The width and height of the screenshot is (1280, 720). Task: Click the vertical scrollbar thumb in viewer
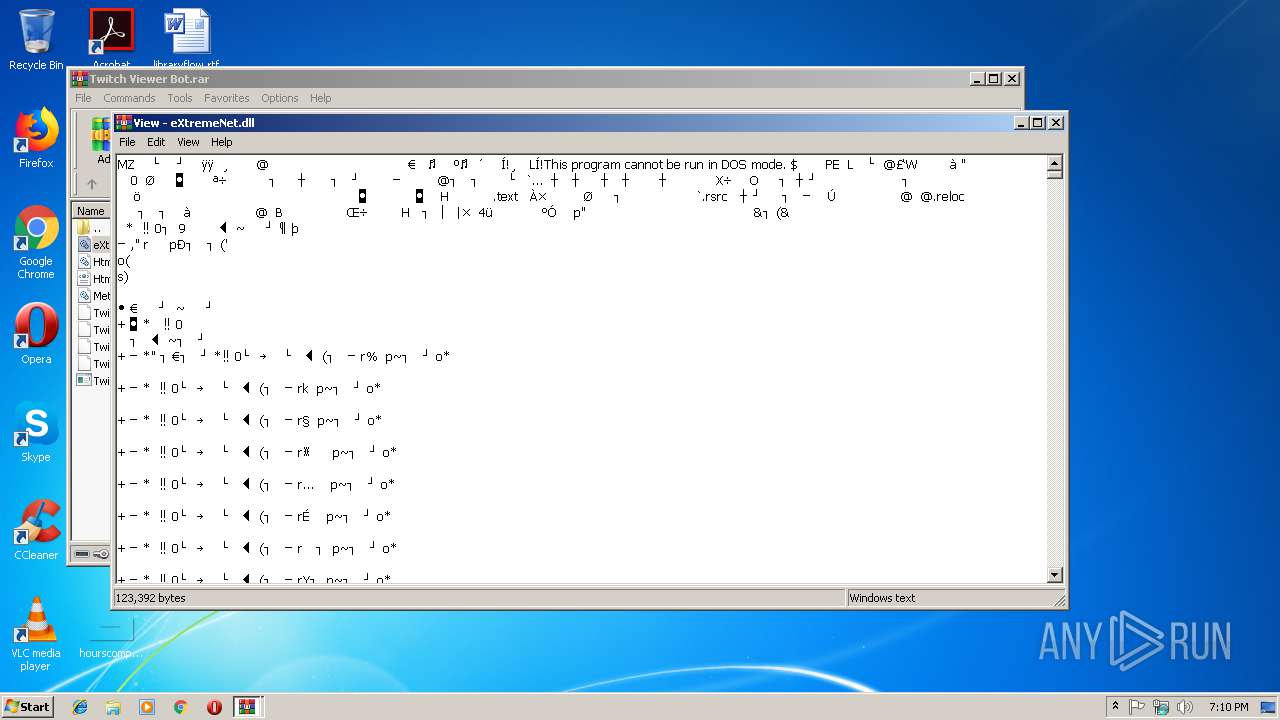pyautogui.click(x=1054, y=174)
